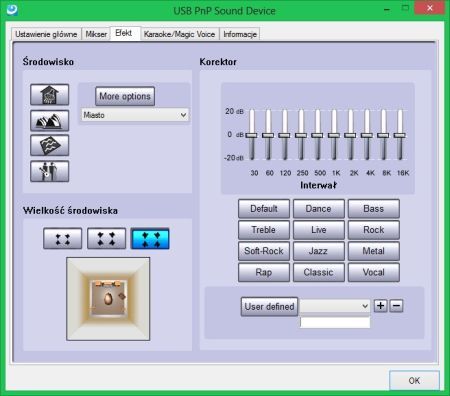Open the user defined preset dropdown

(335, 306)
